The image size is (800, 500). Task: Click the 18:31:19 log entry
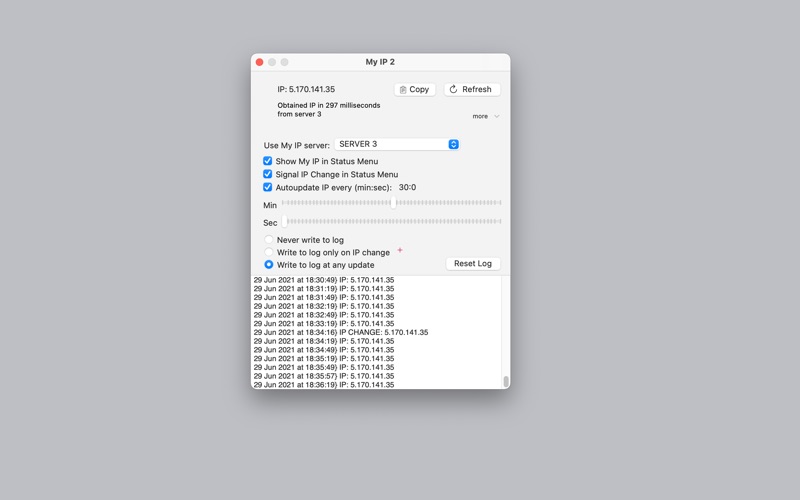[x=324, y=289]
